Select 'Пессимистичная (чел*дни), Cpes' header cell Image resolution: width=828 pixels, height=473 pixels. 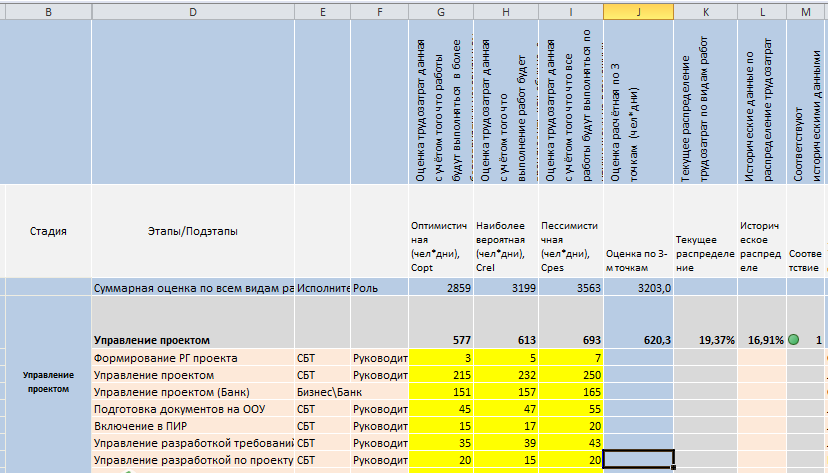click(x=571, y=231)
